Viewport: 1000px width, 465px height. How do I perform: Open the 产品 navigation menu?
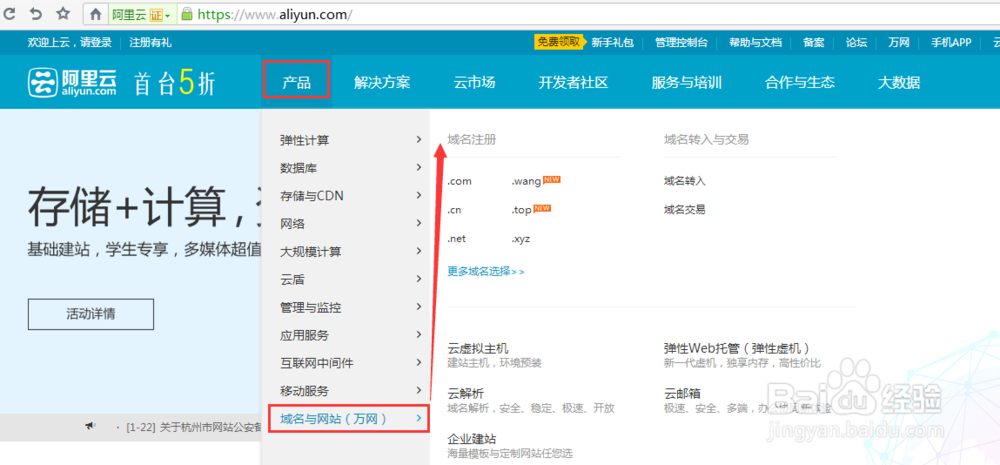click(297, 82)
